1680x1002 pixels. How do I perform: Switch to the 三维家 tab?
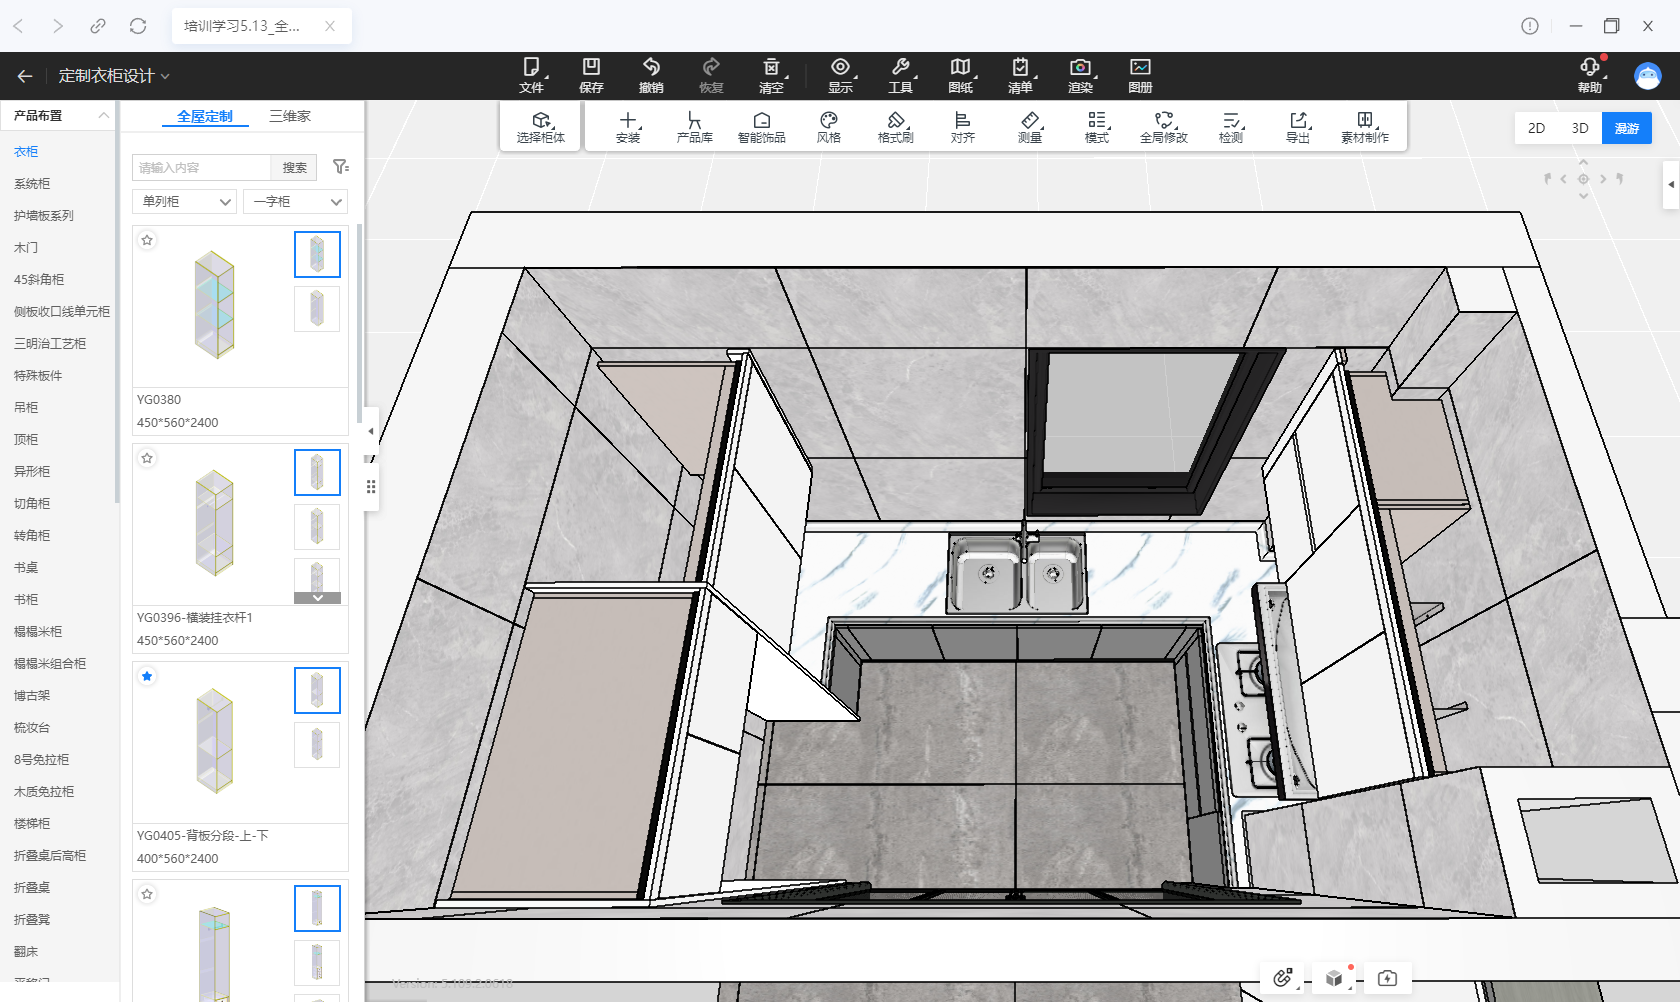click(290, 116)
